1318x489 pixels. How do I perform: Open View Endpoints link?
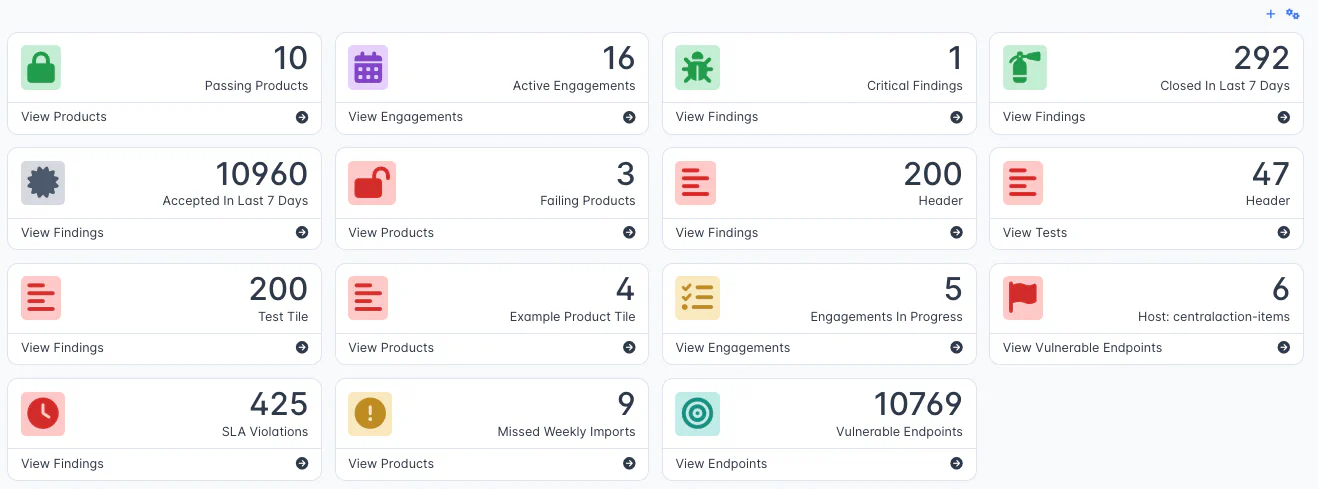(x=721, y=464)
